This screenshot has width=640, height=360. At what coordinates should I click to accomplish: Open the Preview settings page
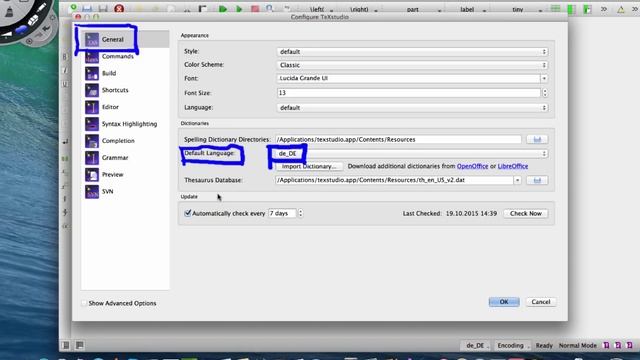(125, 174)
